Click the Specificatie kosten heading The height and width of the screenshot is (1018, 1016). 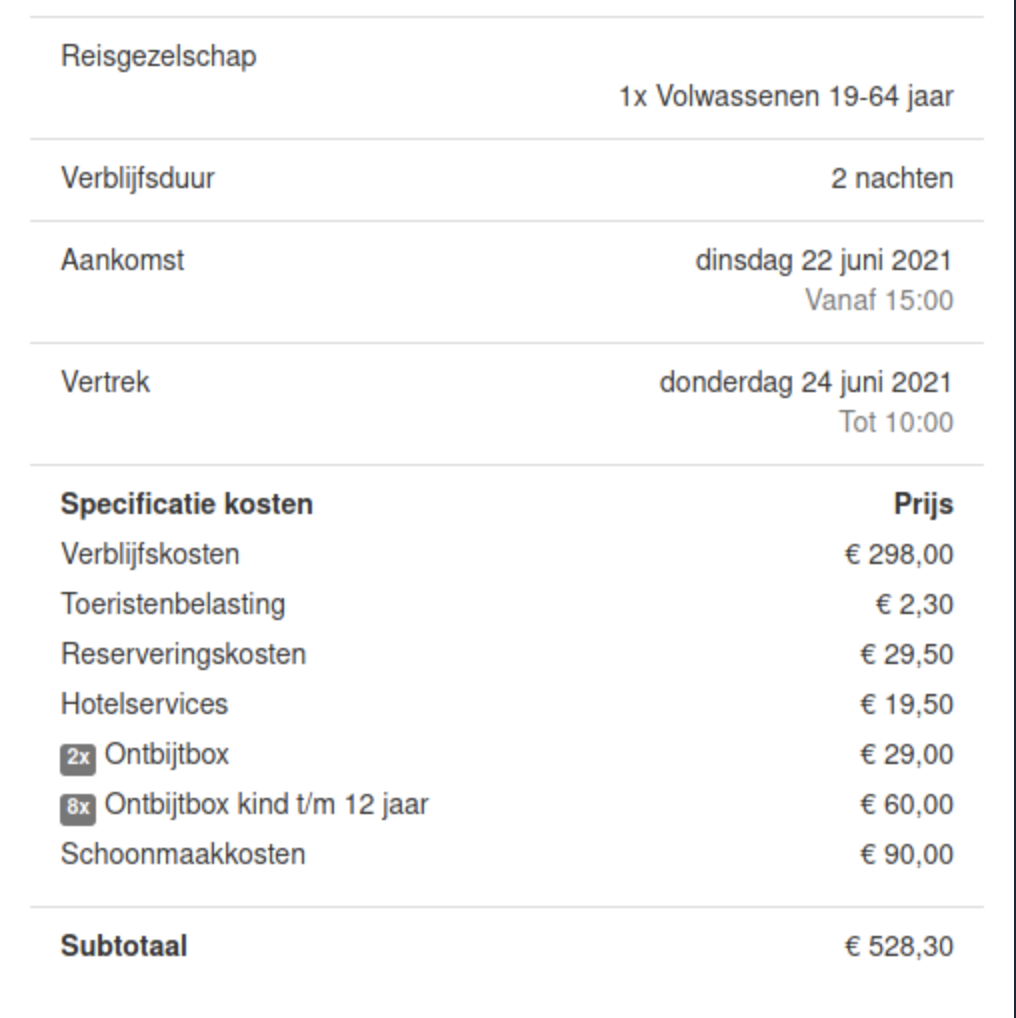click(187, 504)
